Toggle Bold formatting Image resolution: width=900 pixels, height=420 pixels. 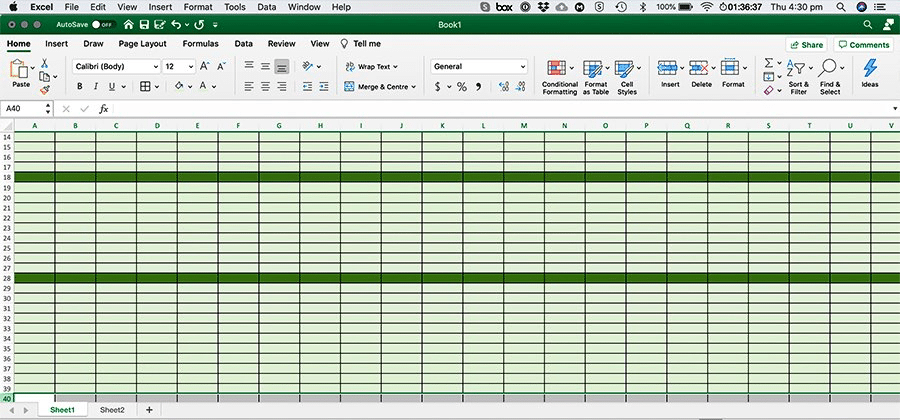click(x=80, y=87)
